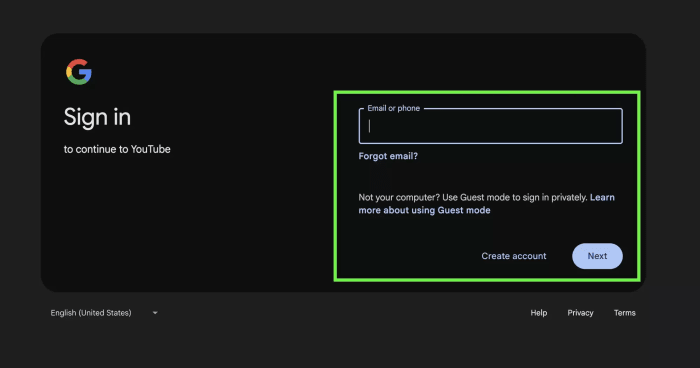700x368 pixels.
Task: Click the Google G logo
Action: [x=79, y=72]
